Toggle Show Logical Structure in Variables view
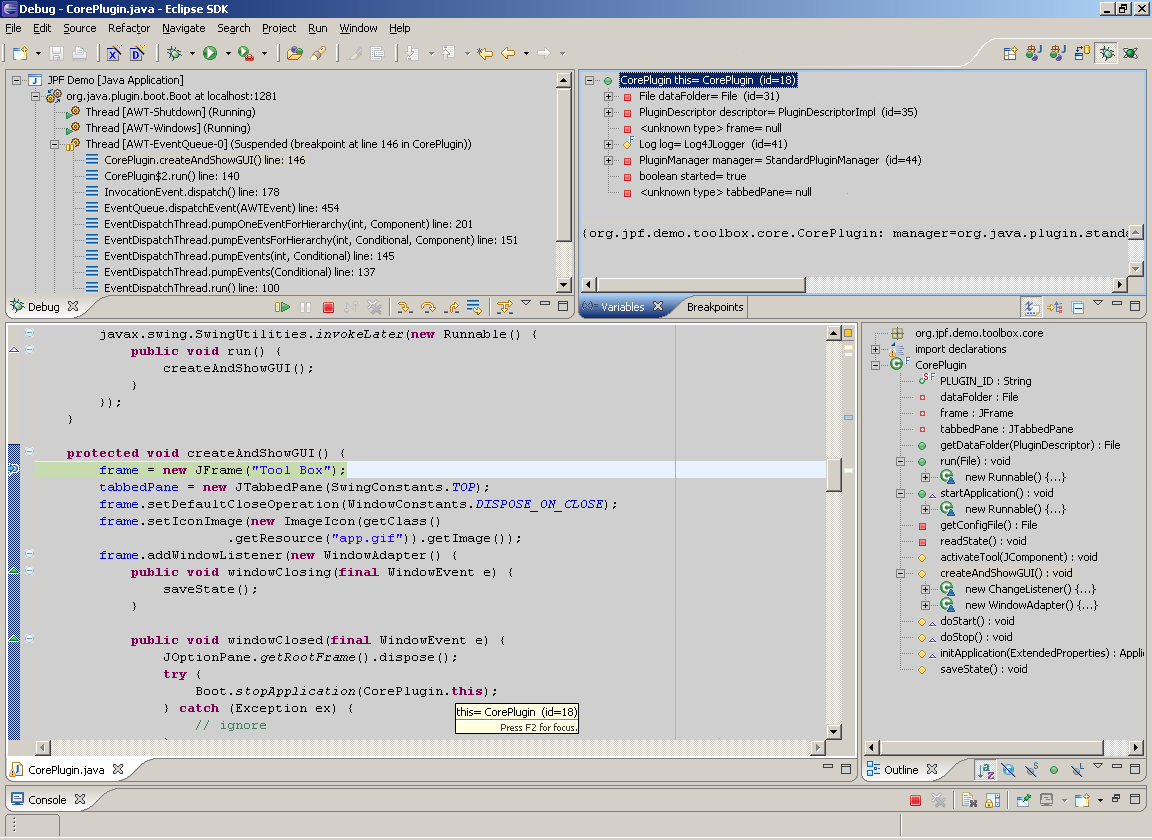Viewport: 1152px width, 840px height. tap(1055, 307)
